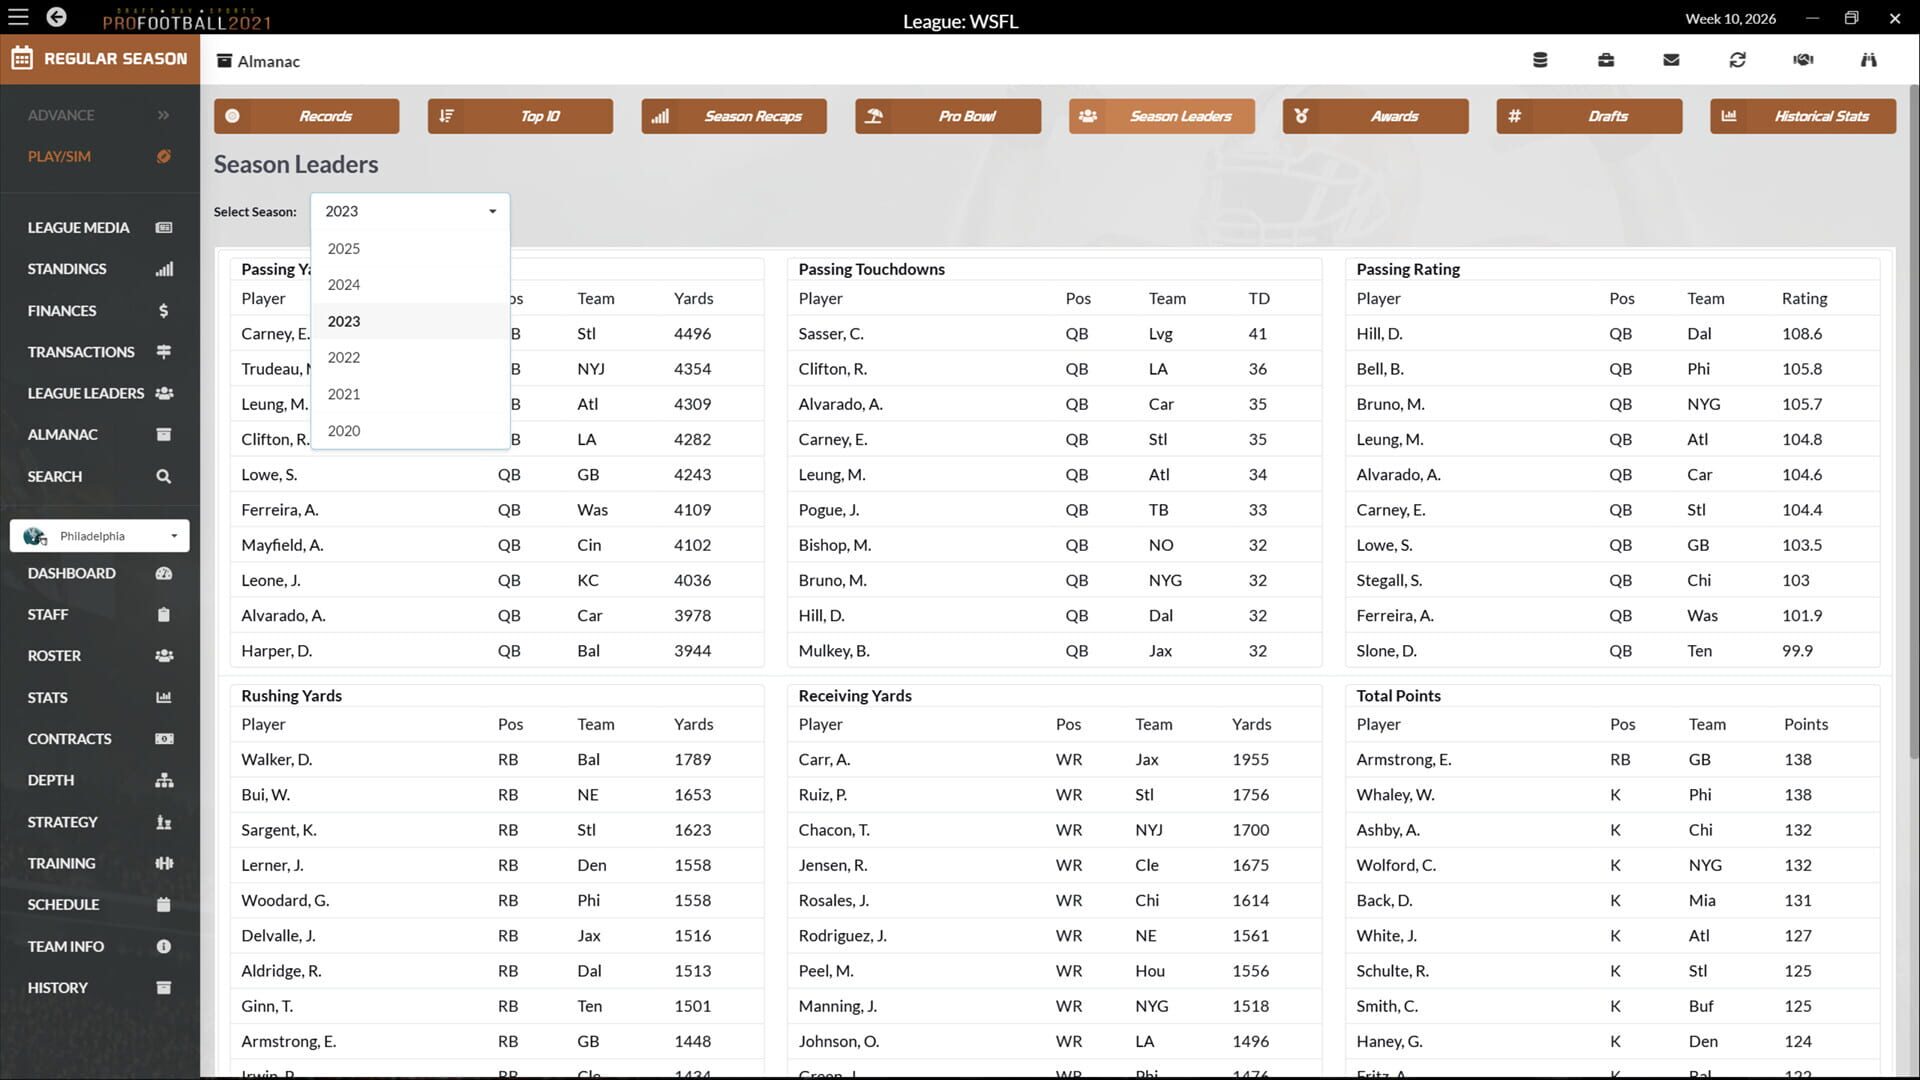Click the Search magnifier icon
The width and height of the screenshot is (1920, 1080).
point(164,477)
